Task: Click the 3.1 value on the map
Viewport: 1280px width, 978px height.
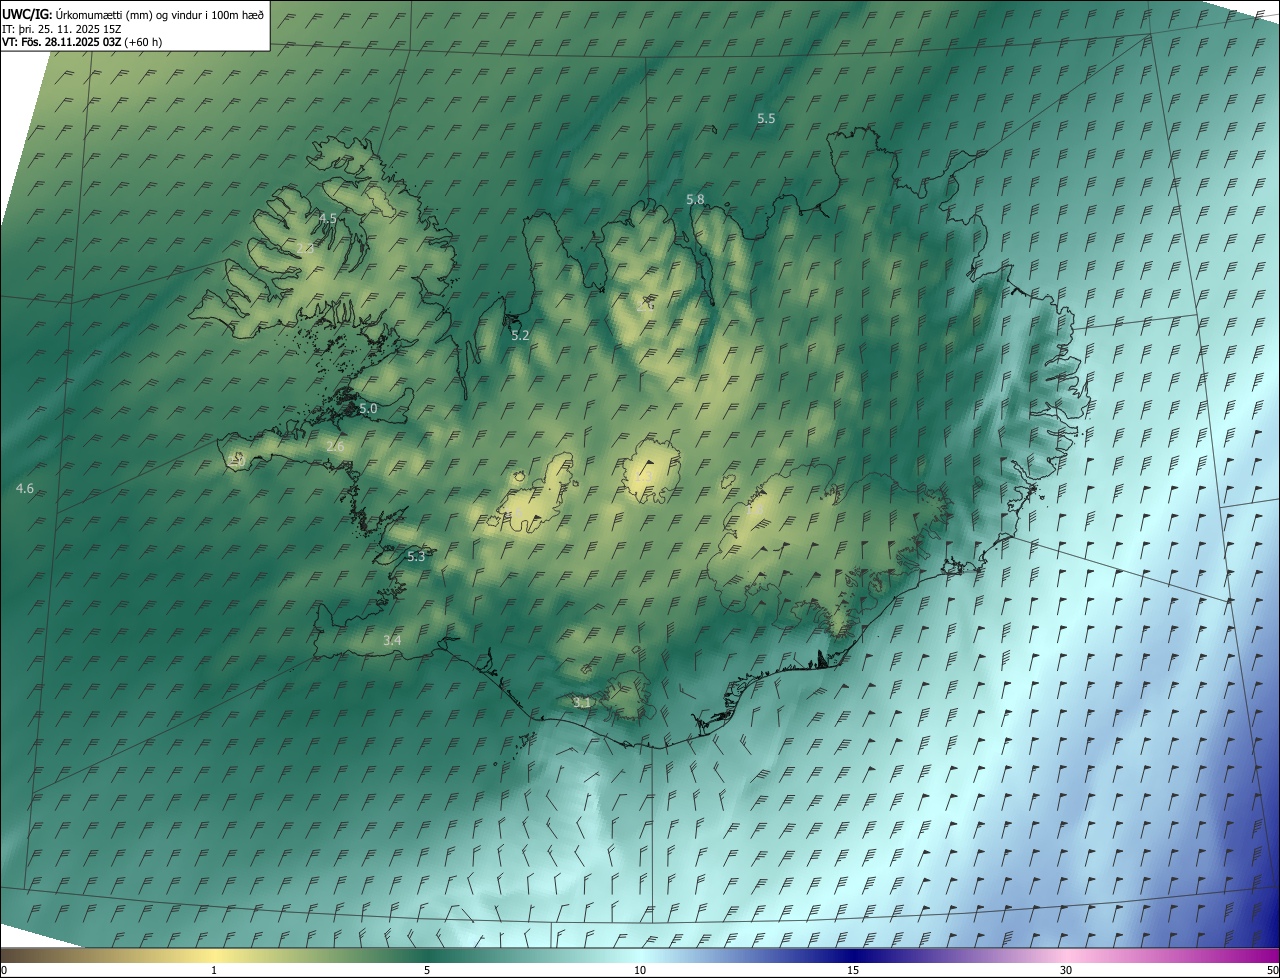Action: click(x=582, y=703)
